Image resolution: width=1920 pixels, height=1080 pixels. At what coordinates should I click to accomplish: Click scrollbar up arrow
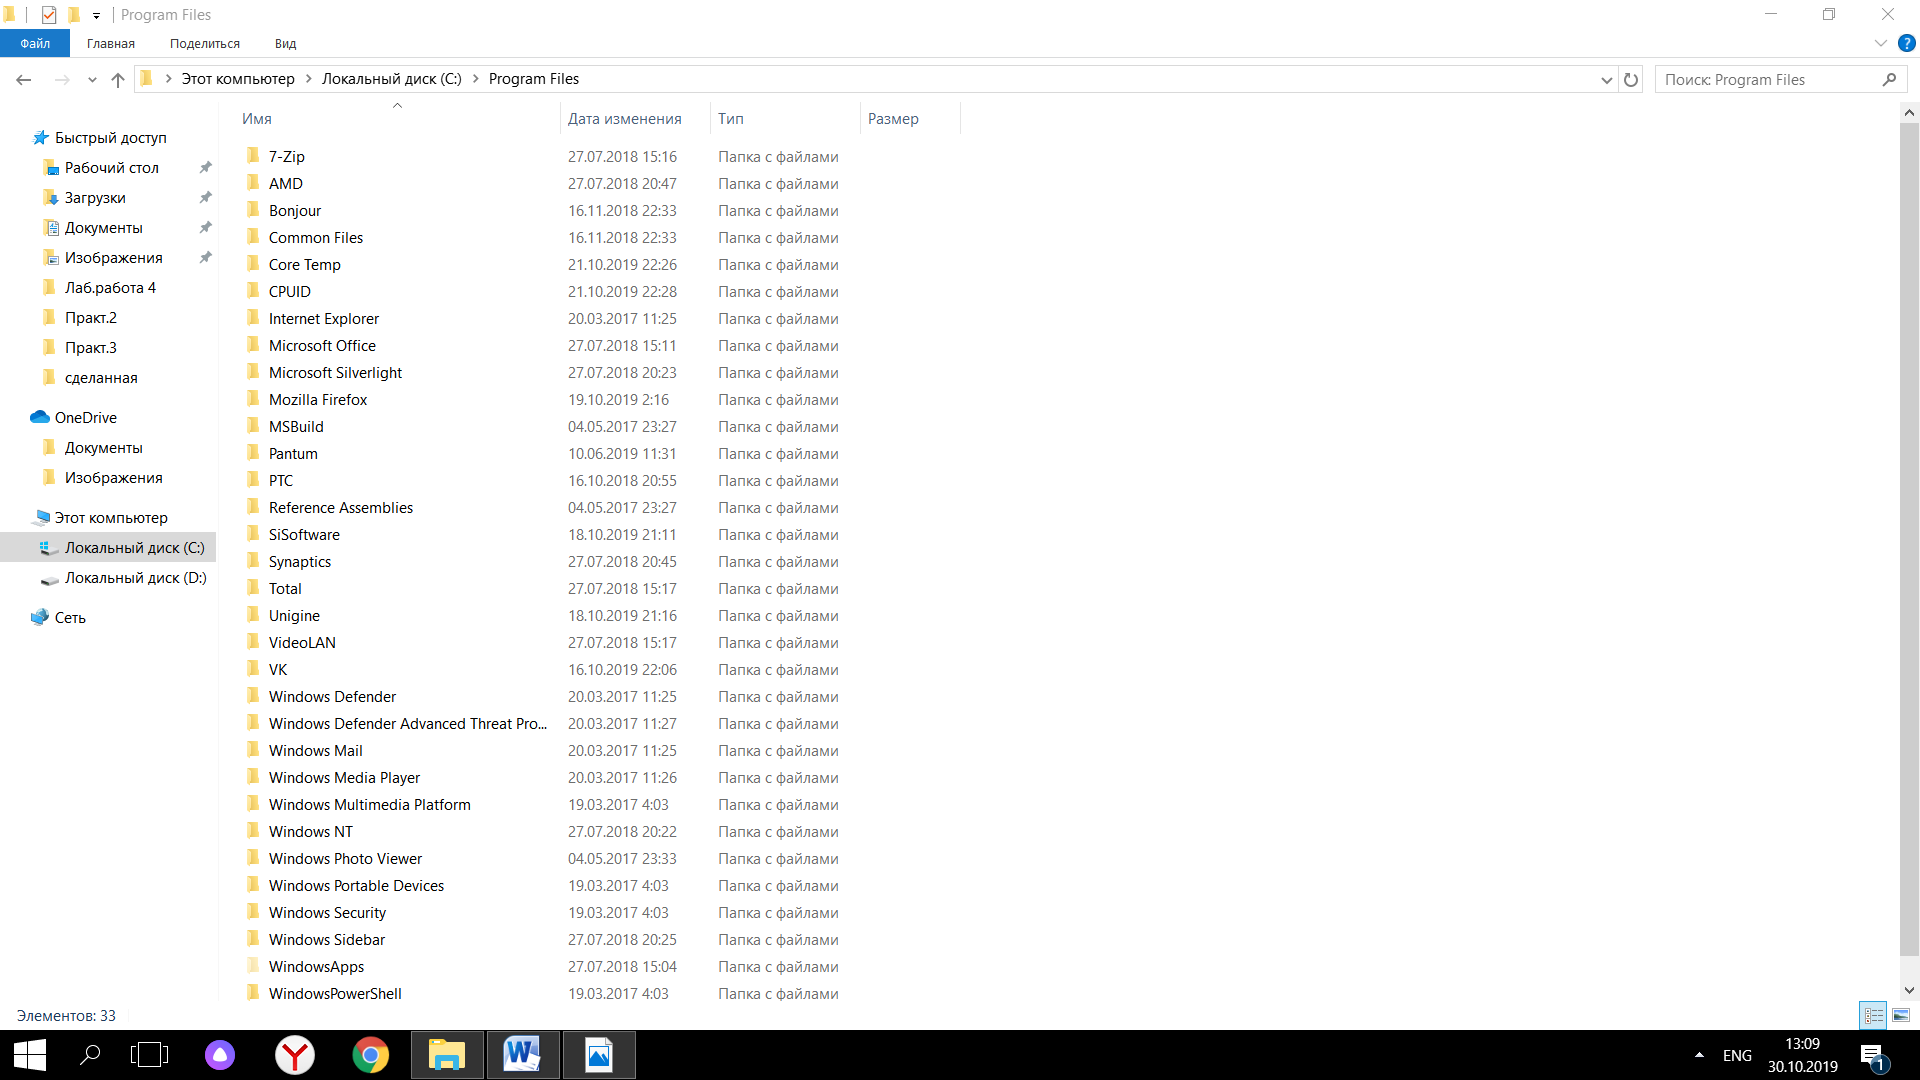1909,113
